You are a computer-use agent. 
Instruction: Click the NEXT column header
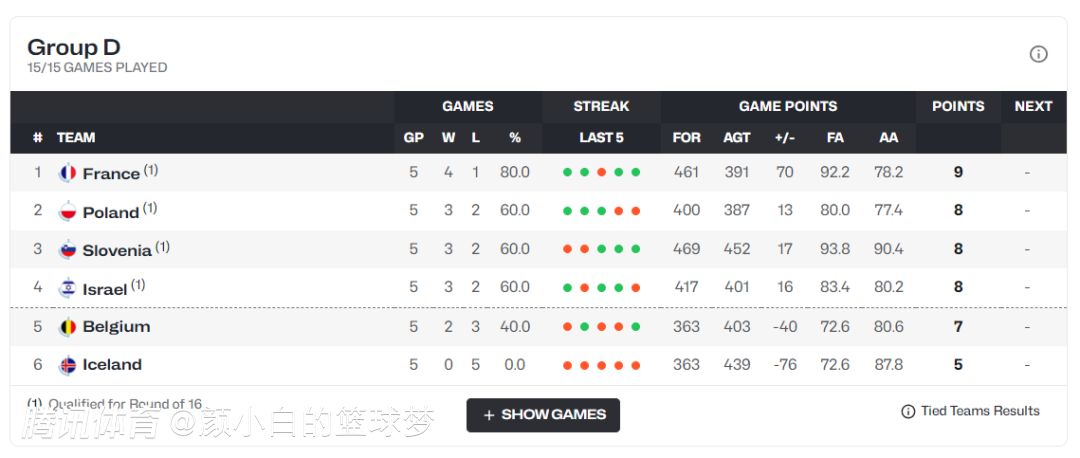coord(1033,106)
